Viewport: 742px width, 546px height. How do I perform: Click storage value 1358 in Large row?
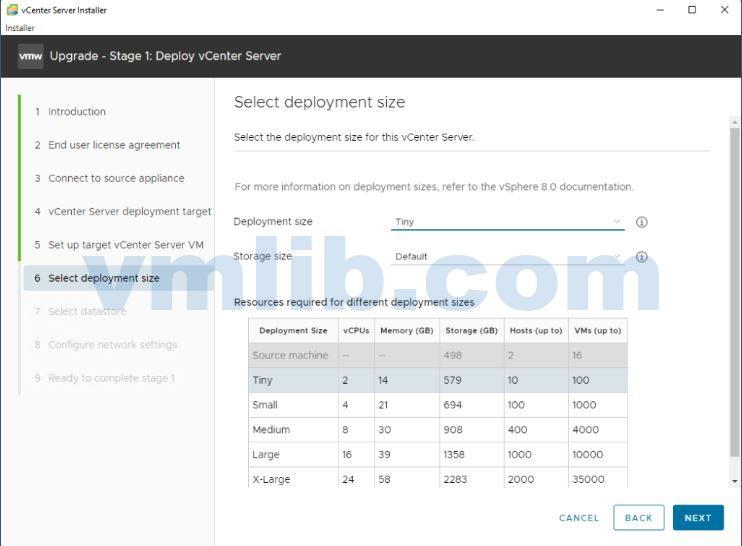[454, 455]
